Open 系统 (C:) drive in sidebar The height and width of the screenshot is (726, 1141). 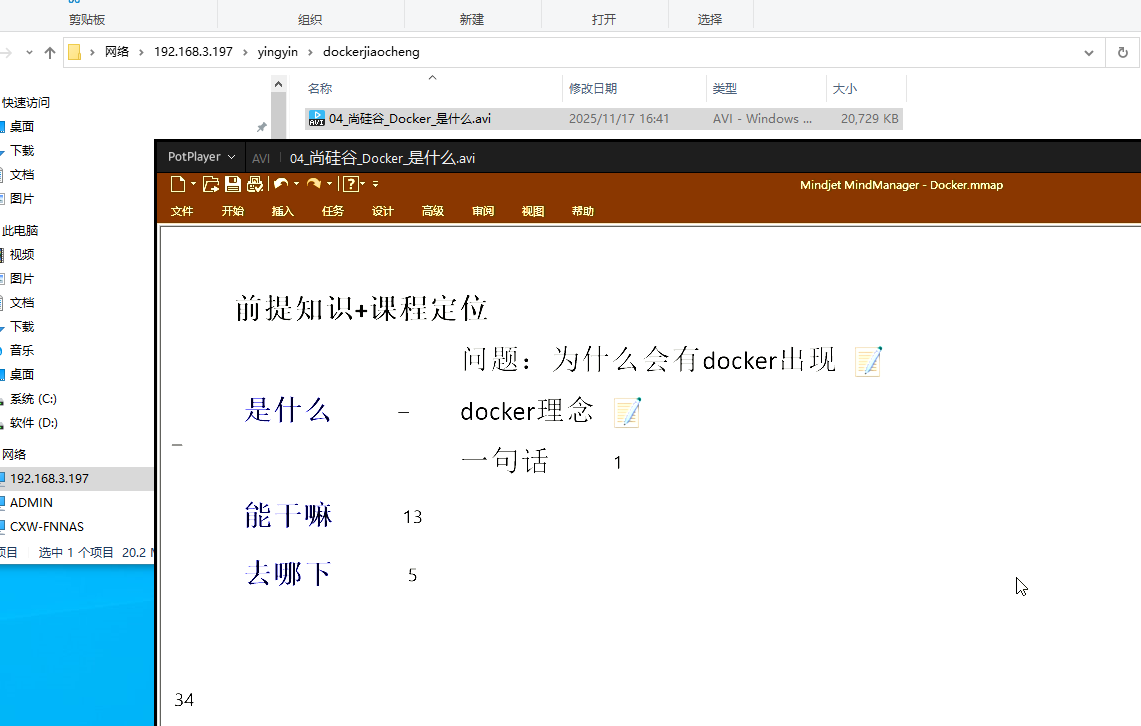point(33,399)
